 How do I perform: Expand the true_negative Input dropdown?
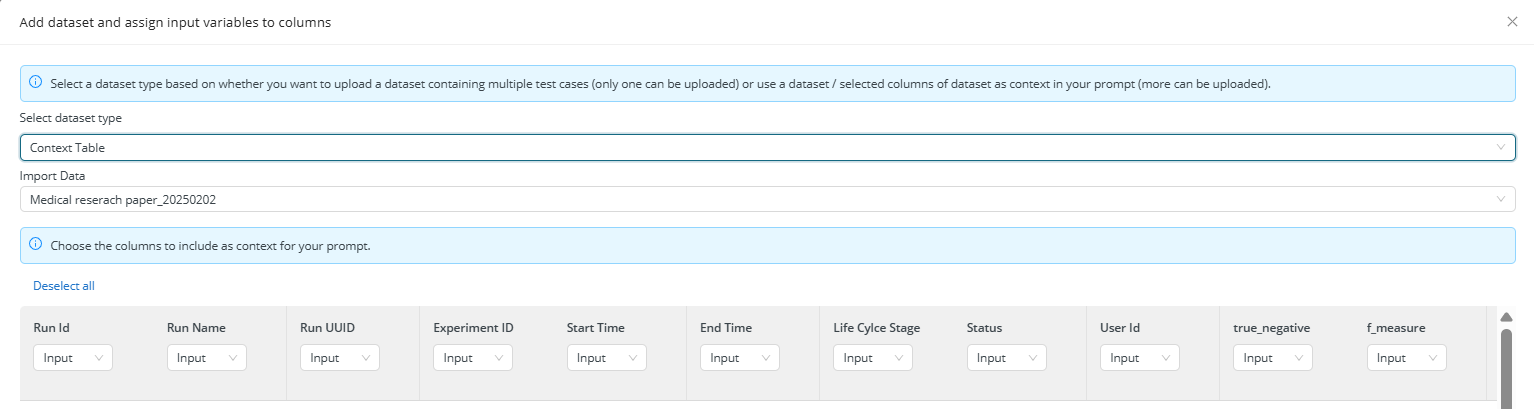(1273, 358)
